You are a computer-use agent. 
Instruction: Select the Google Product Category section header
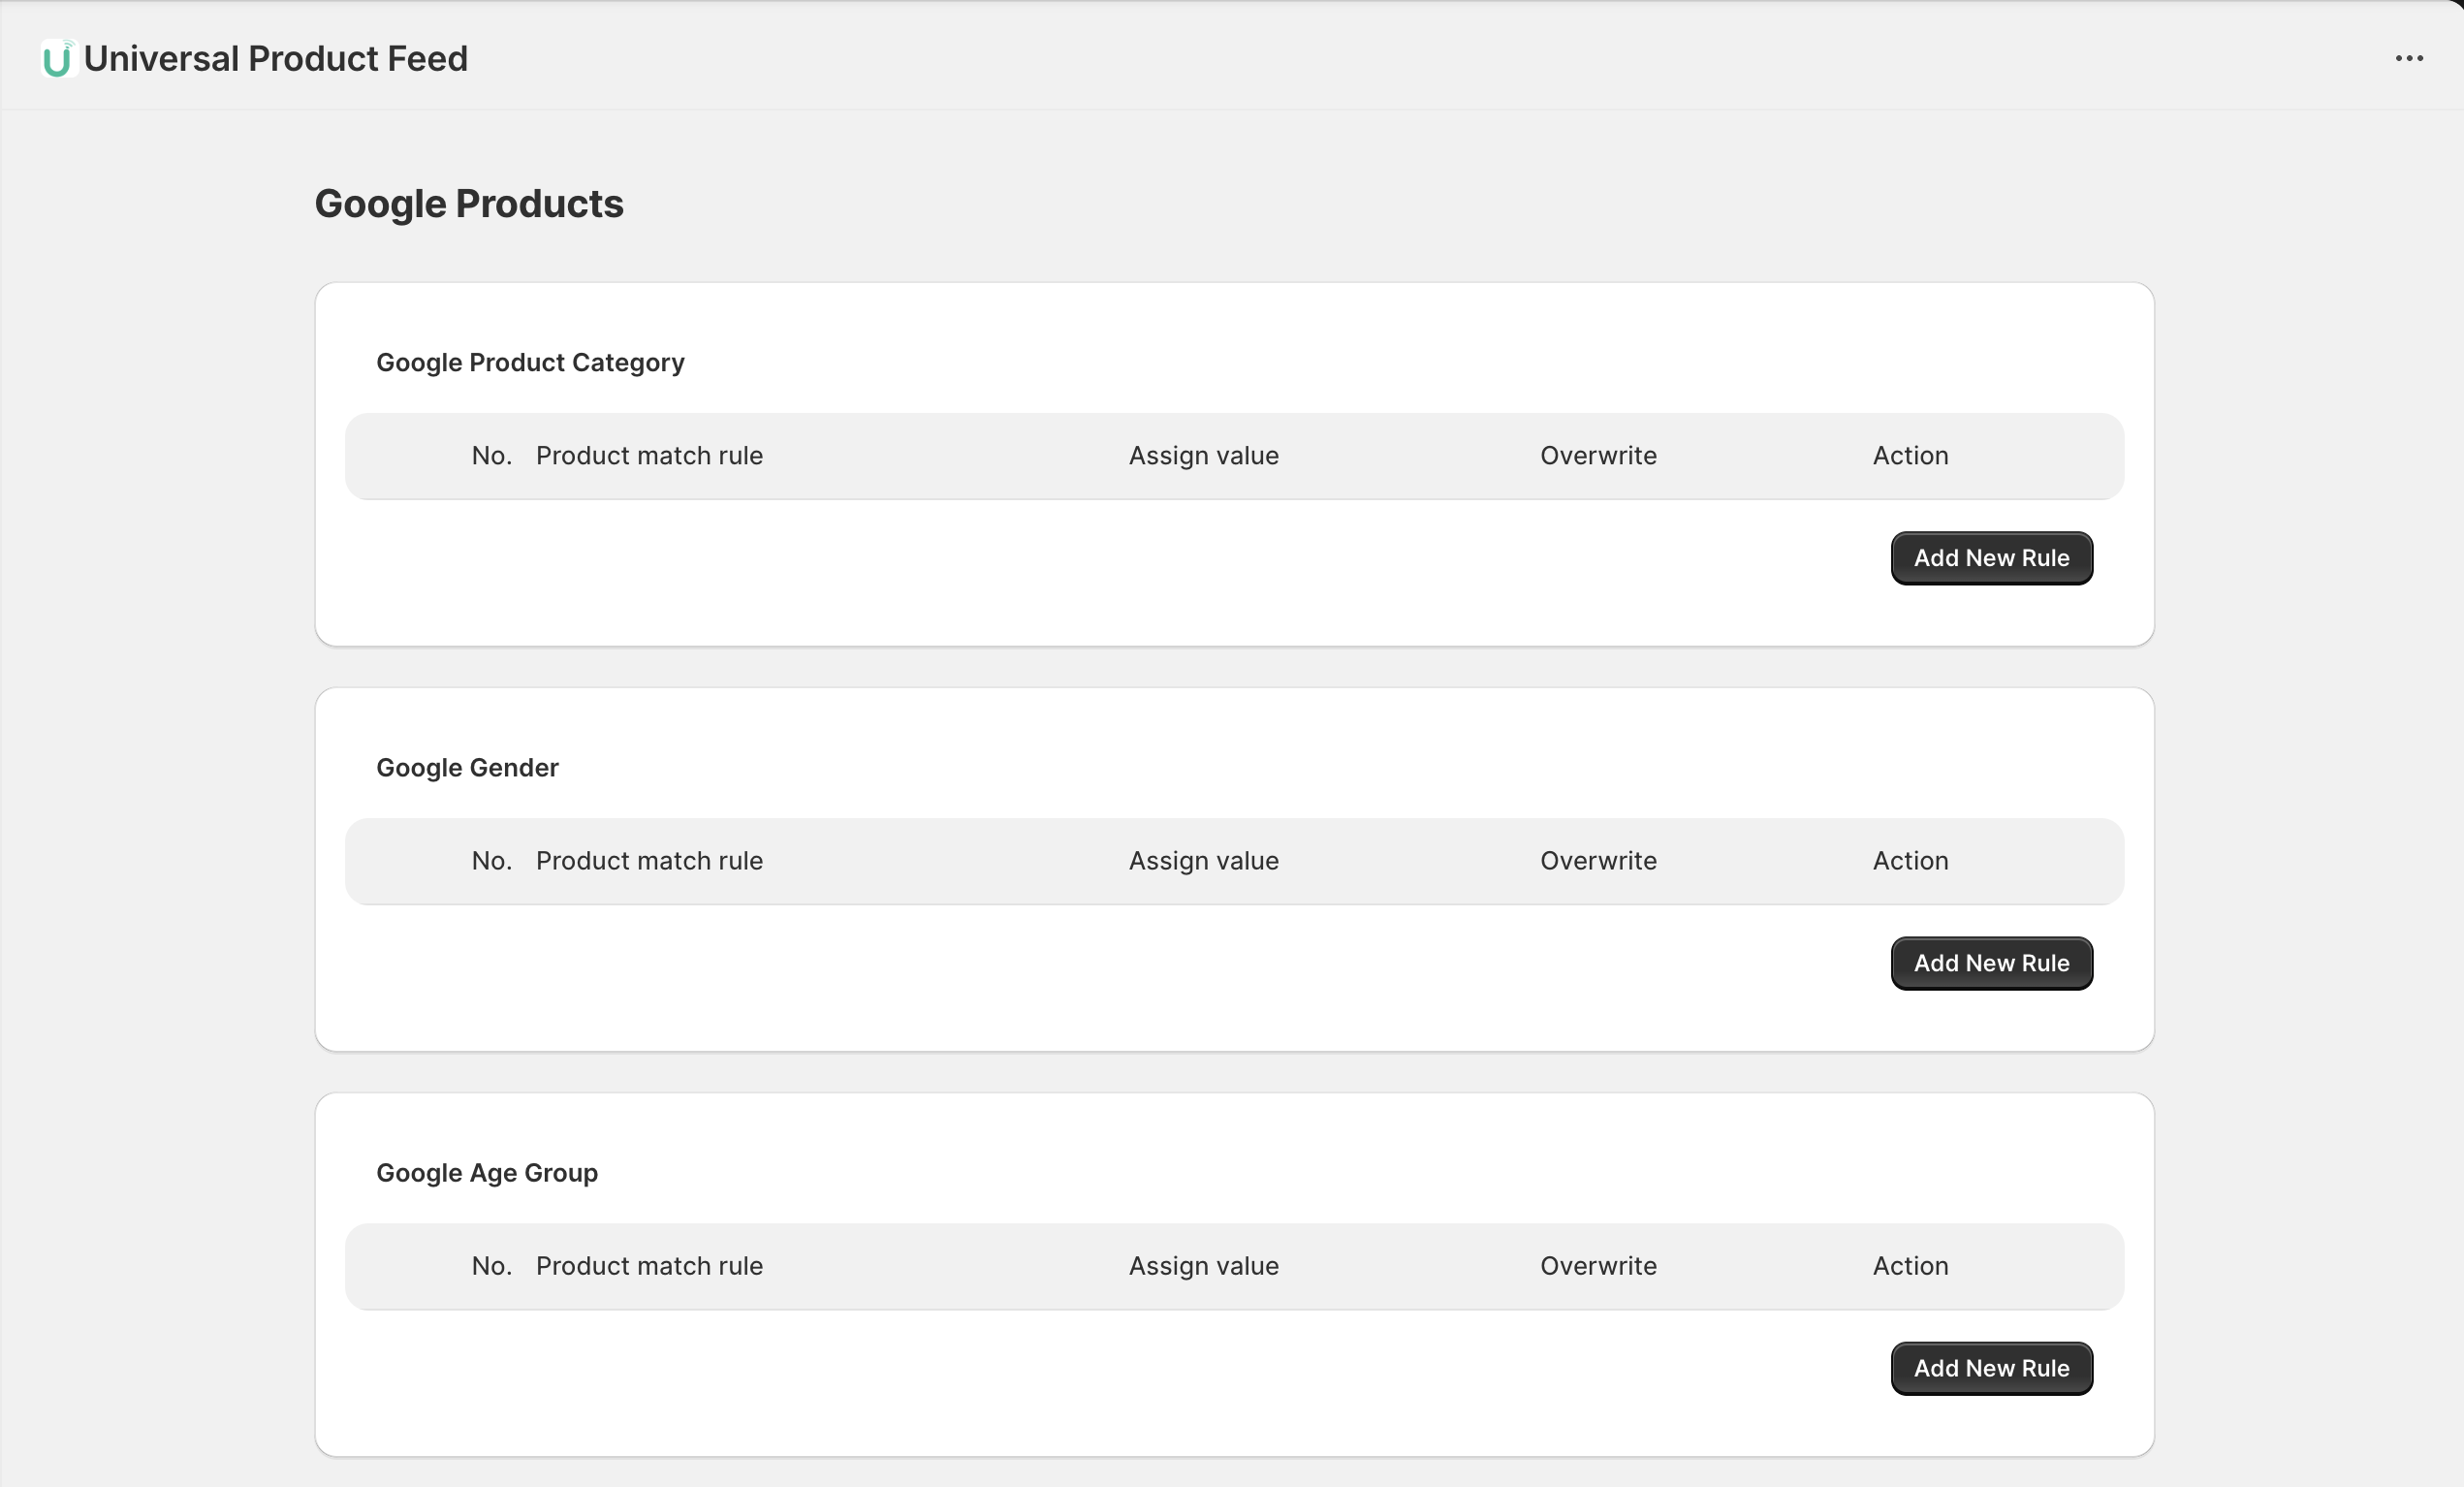click(529, 362)
